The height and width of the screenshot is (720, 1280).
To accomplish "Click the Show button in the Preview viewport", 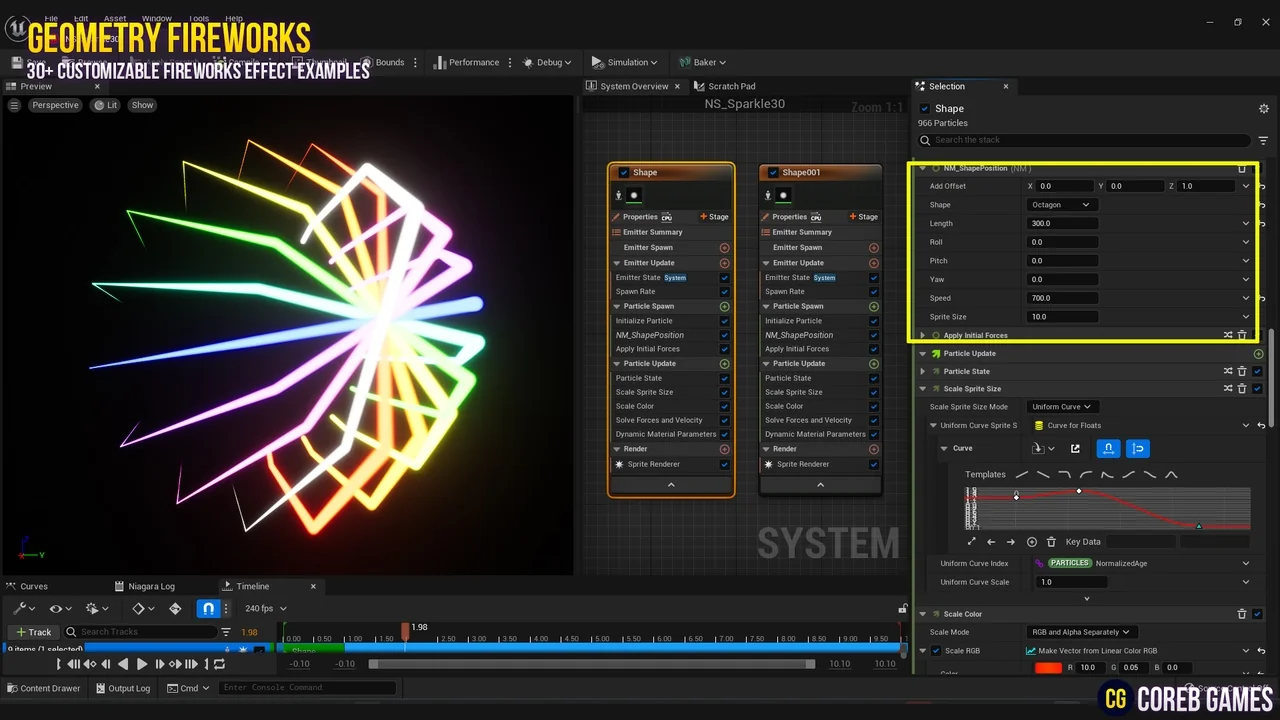I will [x=142, y=104].
